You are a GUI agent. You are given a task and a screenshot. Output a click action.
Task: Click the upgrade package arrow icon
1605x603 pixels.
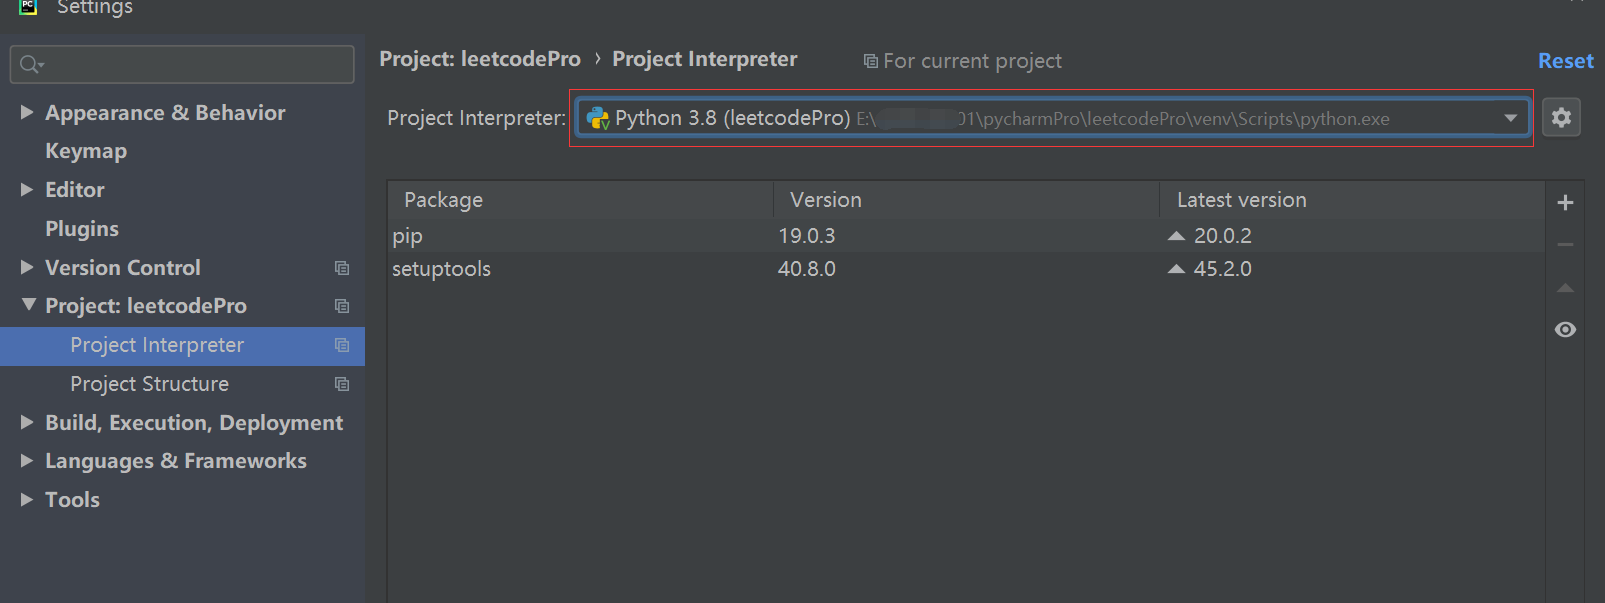pyautogui.click(x=1565, y=288)
